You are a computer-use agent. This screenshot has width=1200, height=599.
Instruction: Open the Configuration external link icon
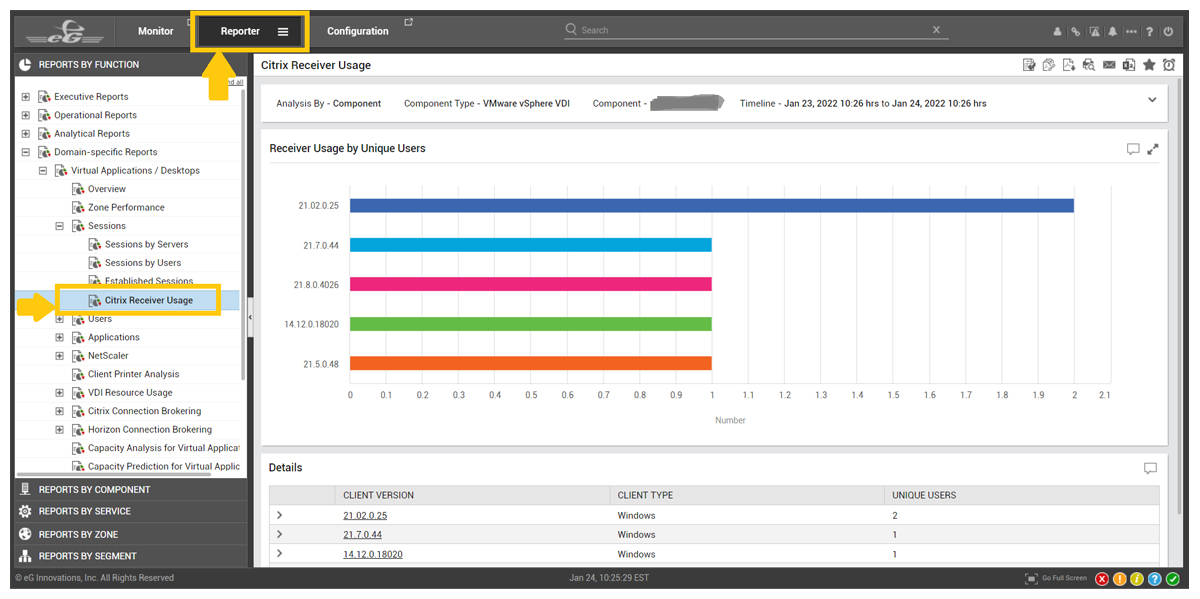tap(408, 22)
